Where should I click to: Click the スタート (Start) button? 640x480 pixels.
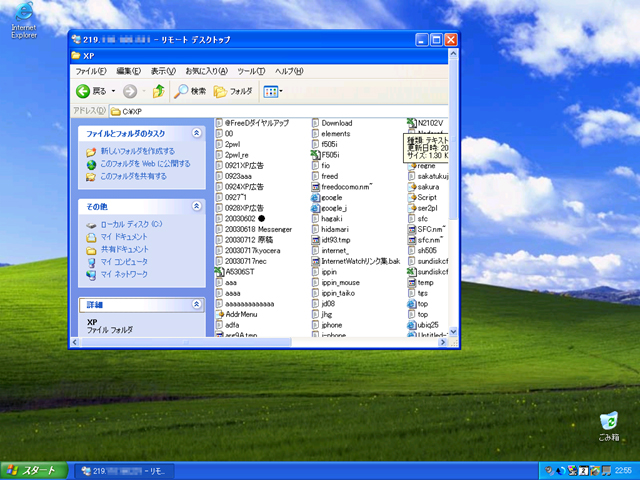pos(32,470)
